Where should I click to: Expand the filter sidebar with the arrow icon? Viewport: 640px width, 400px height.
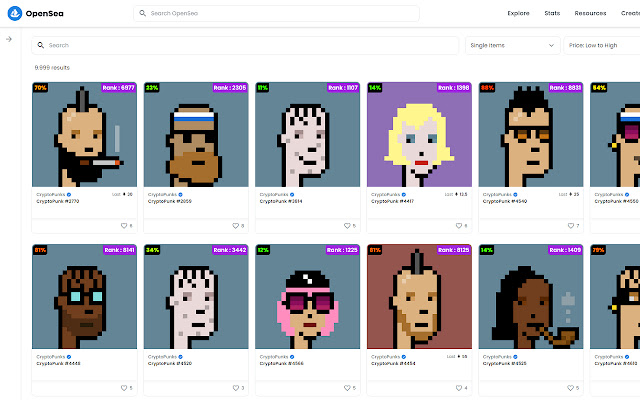click(9, 39)
